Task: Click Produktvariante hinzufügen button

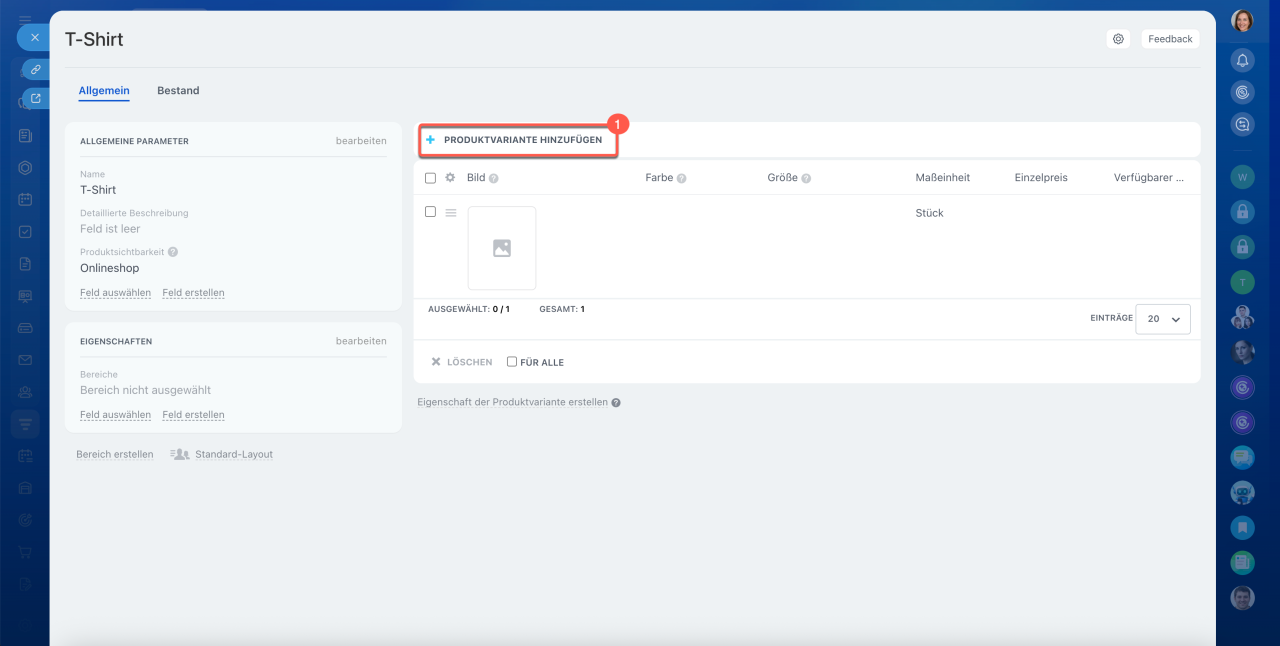Action: click(x=518, y=140)
